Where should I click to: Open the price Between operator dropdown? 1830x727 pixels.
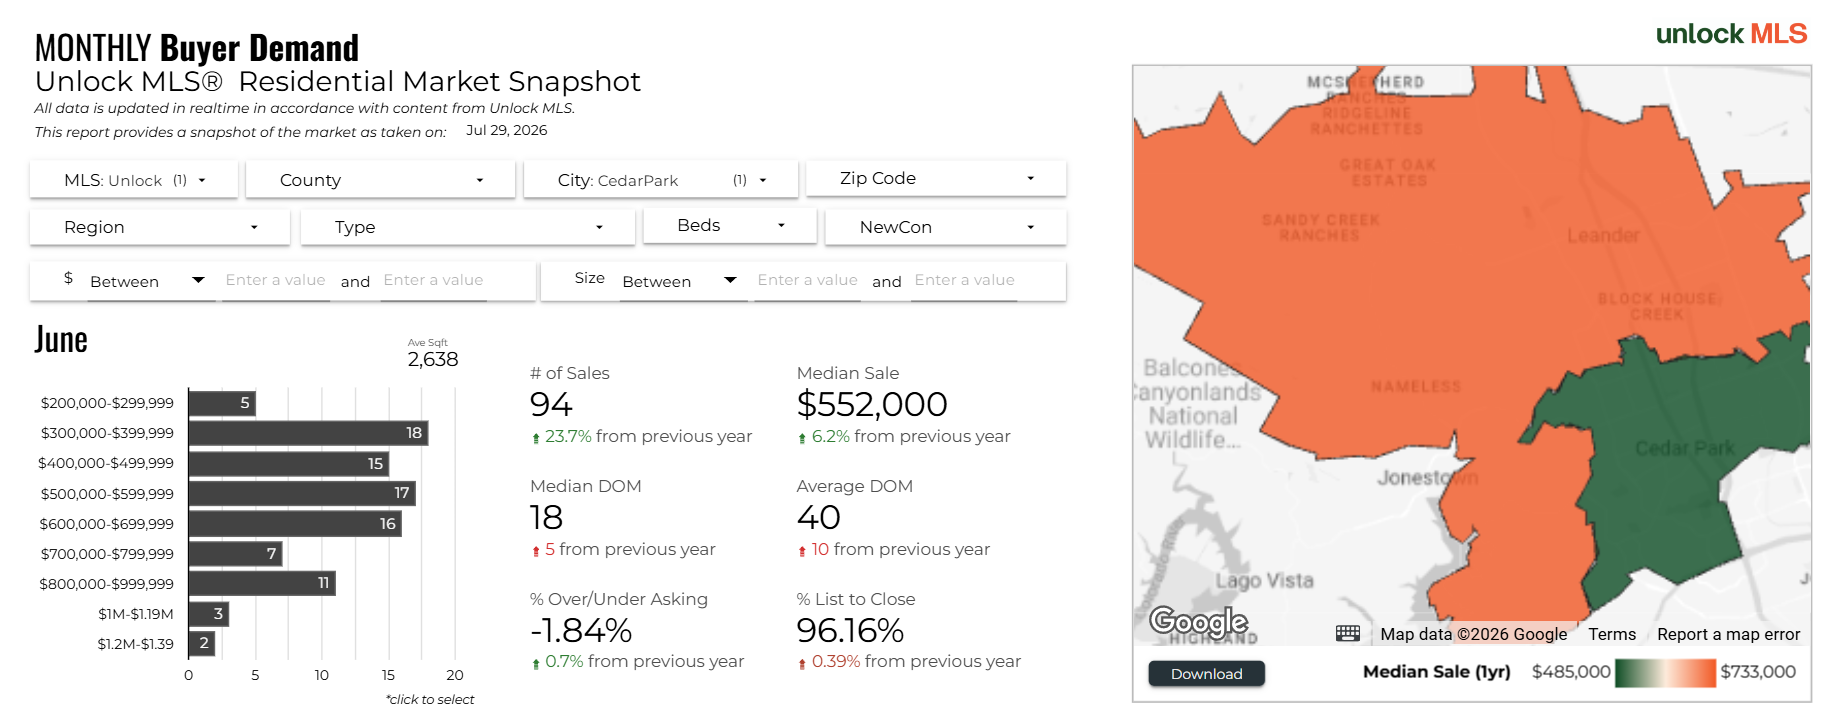click(147, 281)
